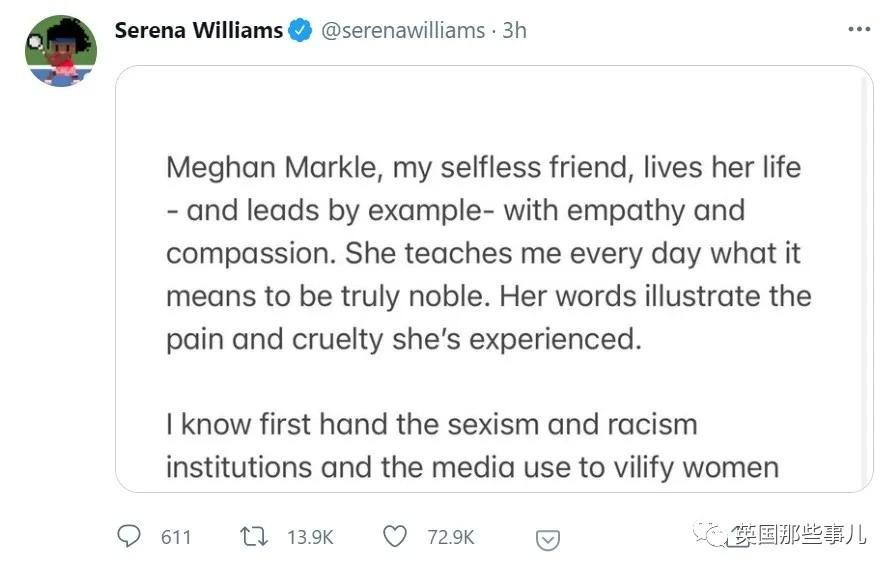Click the 3h tweet timestamp
895x573 pixels.
(514, 30)
